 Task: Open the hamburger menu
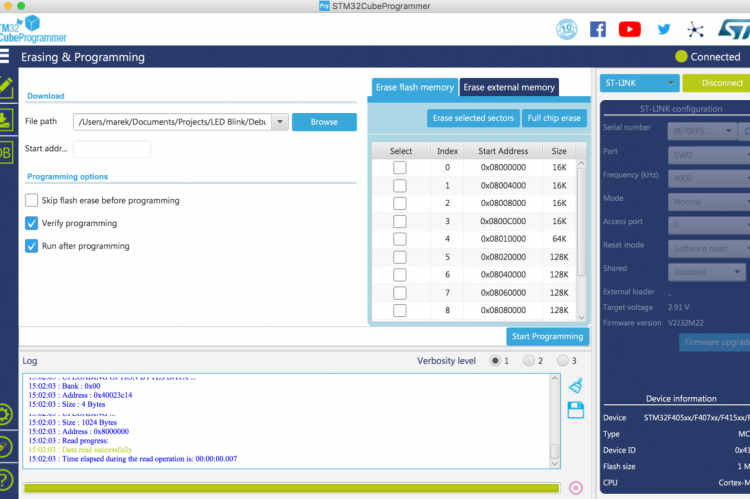coord(4,56)
